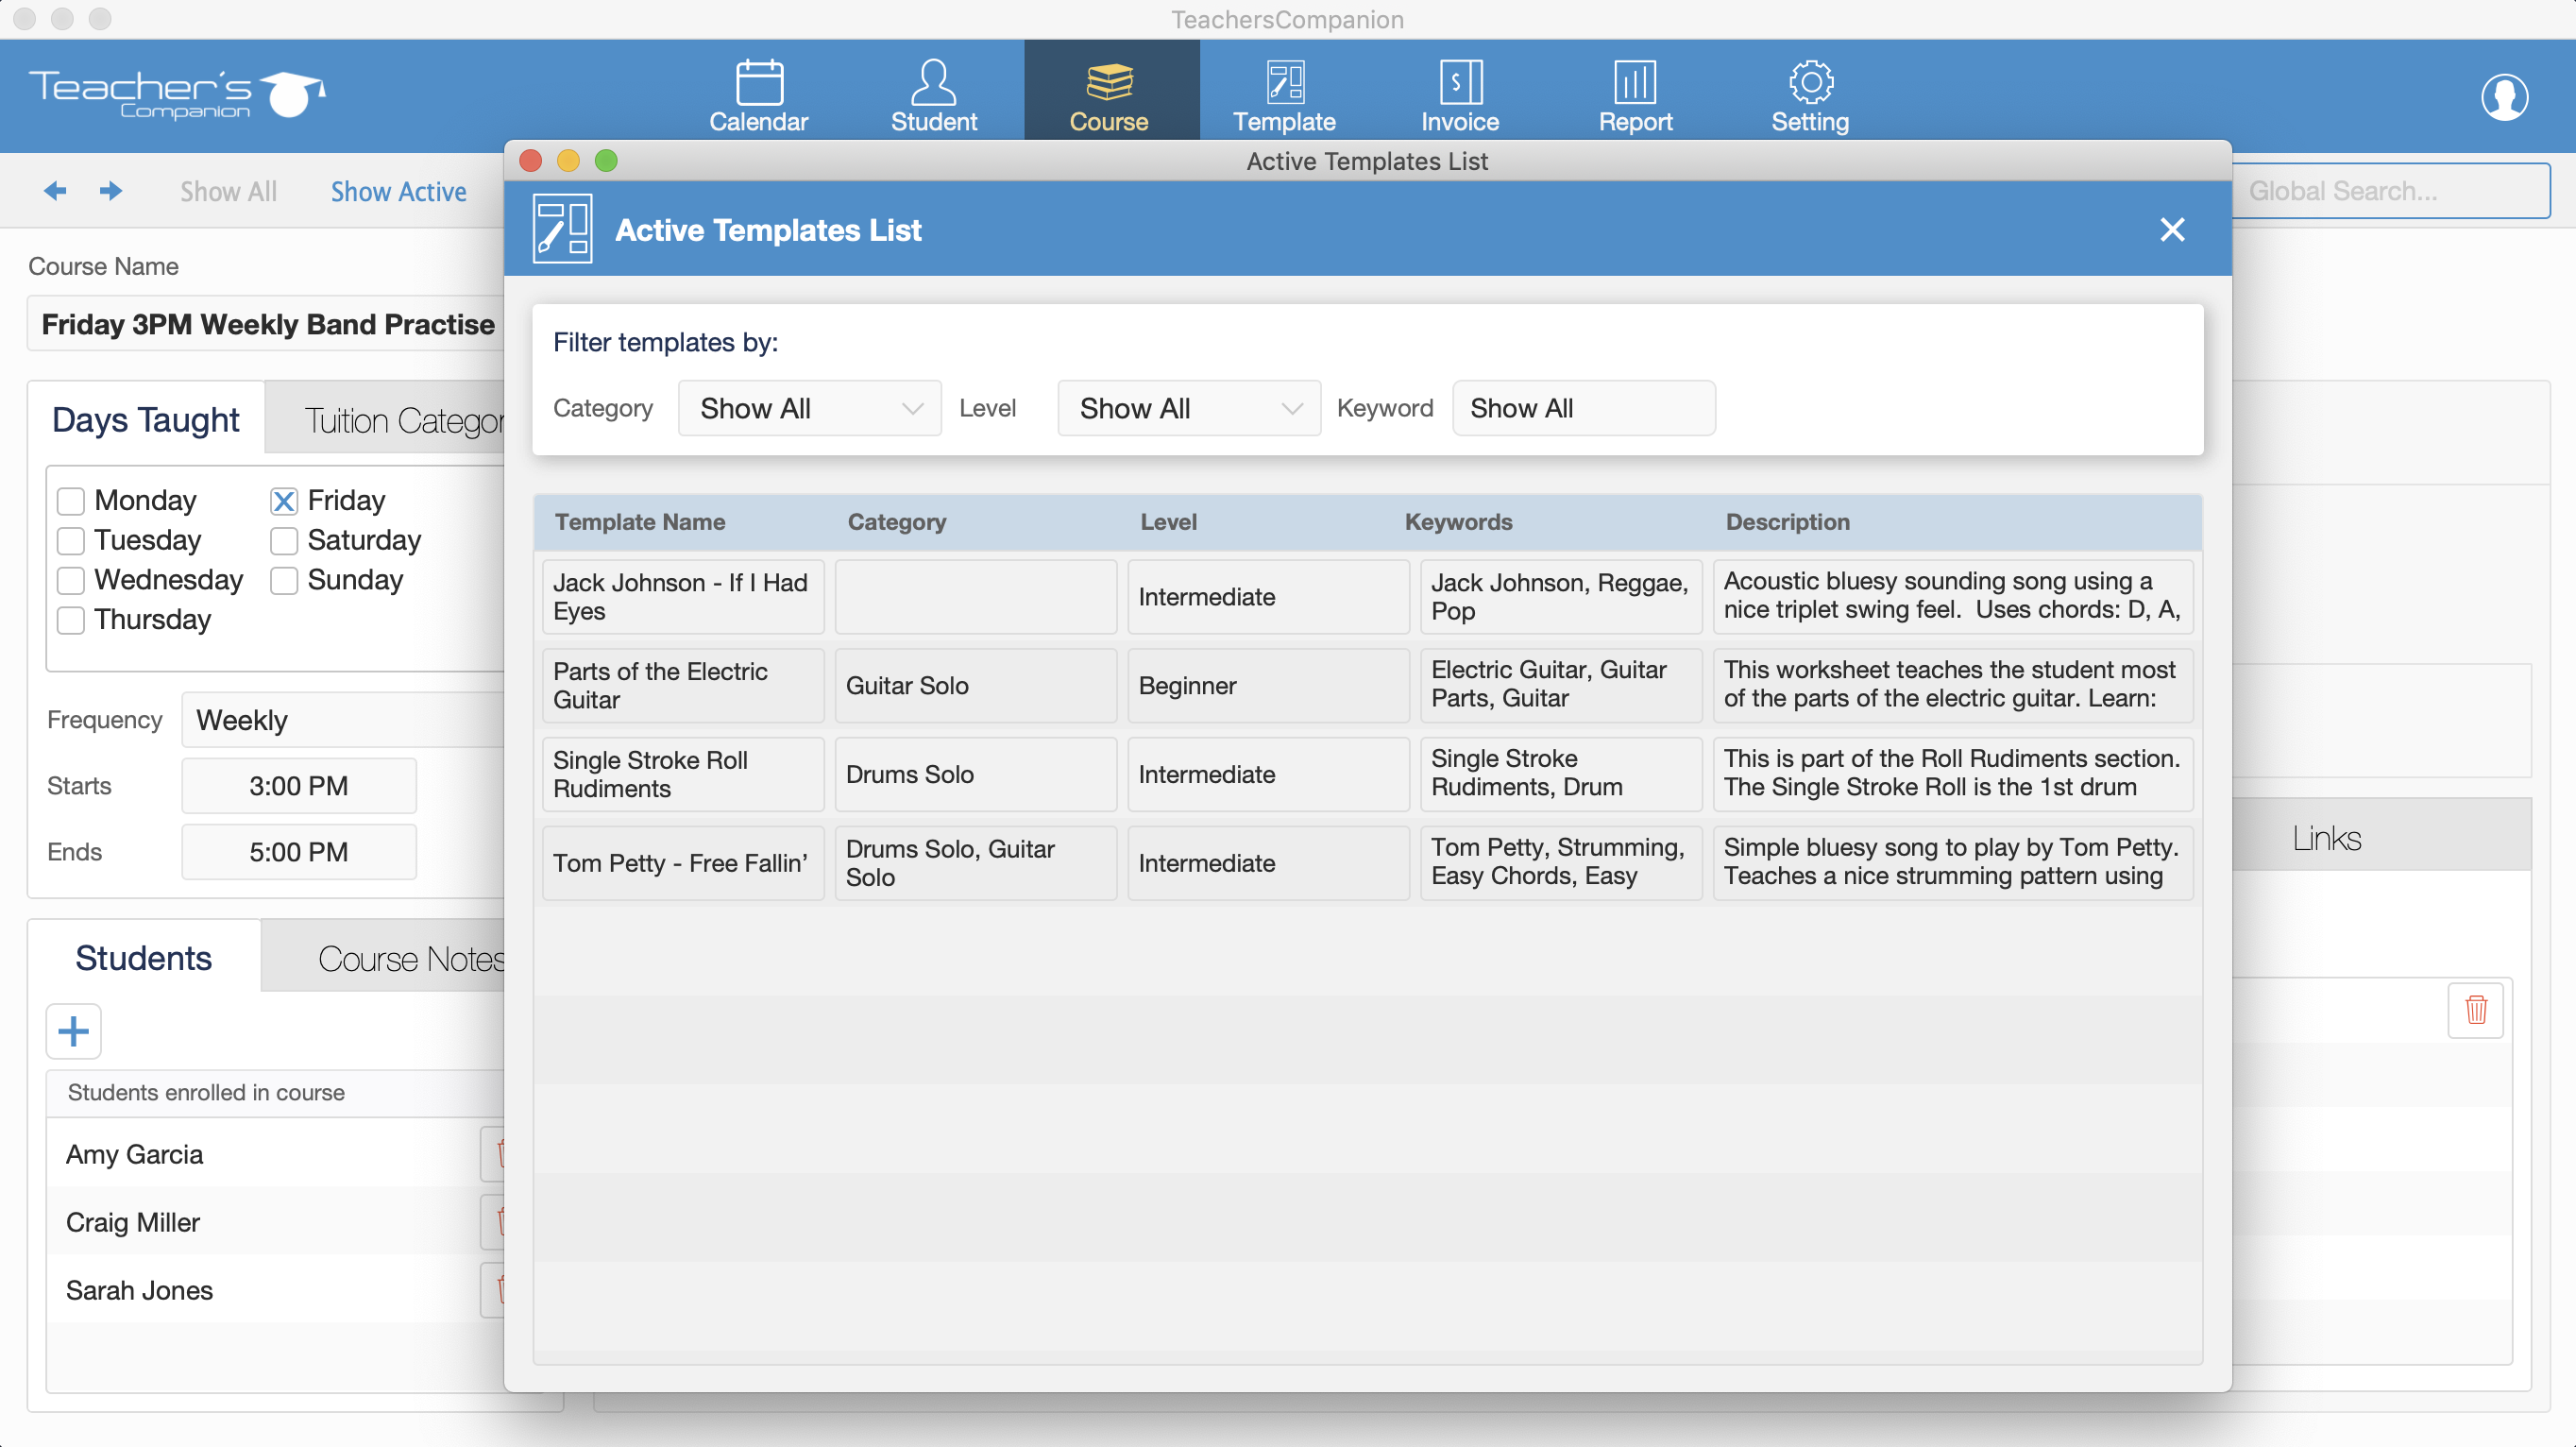
Task: Close Active Templates List with white X
Action: pos(2171,229)
